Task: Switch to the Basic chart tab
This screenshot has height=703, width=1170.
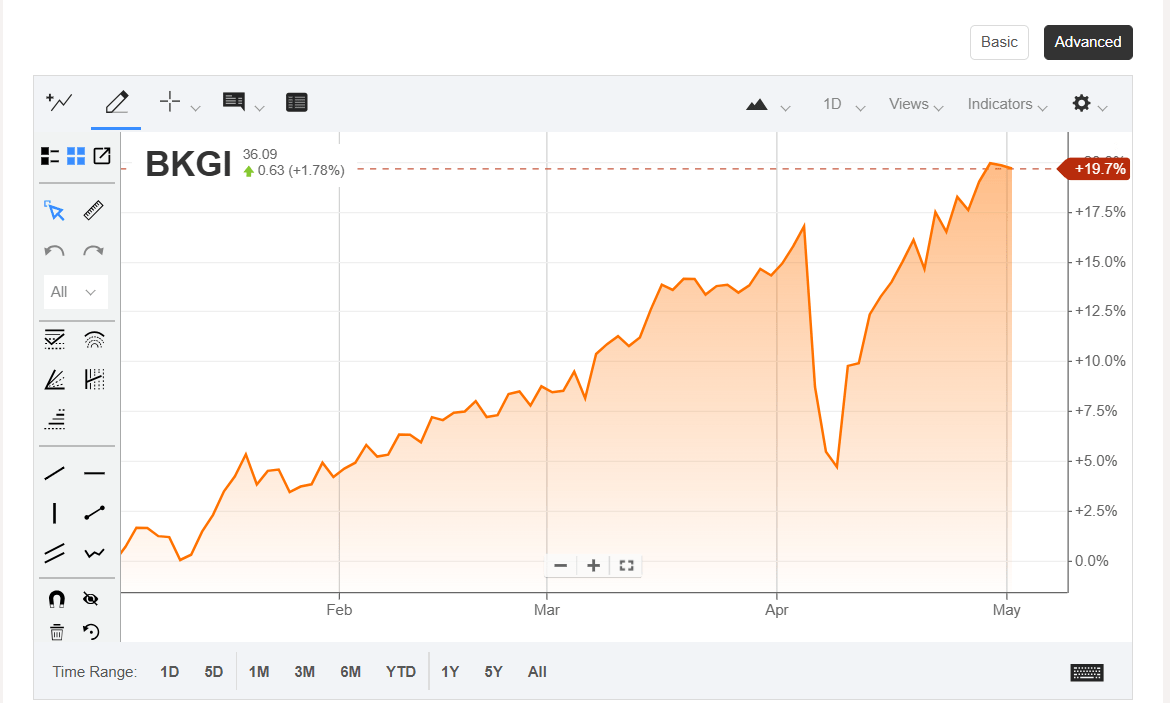Action: pos(999,42)
